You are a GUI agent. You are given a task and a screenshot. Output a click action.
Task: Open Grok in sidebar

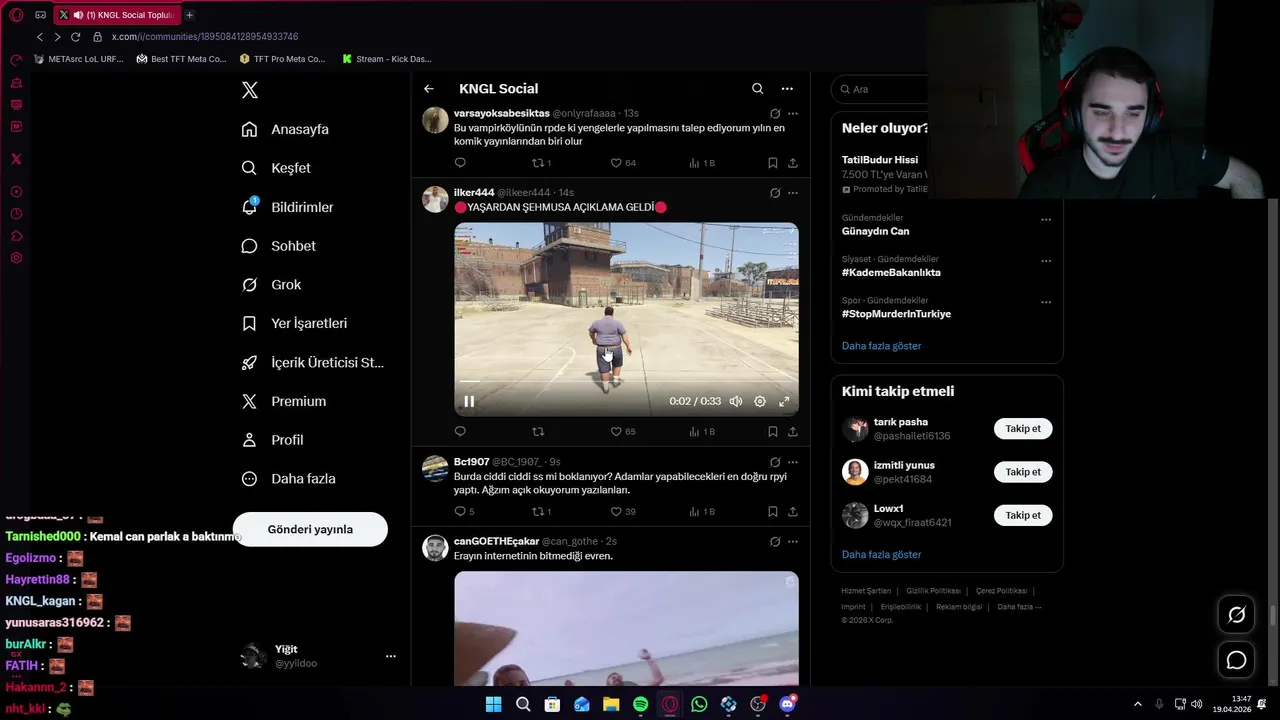[x=272, y=285]
